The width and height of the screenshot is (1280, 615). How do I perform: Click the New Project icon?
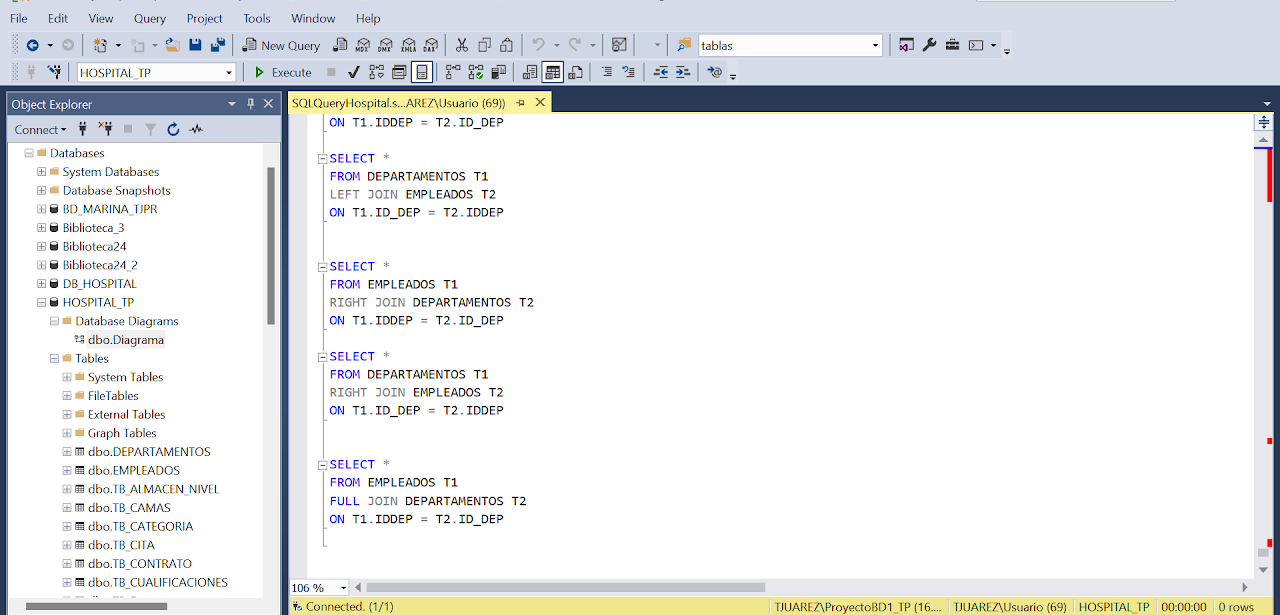[100, 45]
